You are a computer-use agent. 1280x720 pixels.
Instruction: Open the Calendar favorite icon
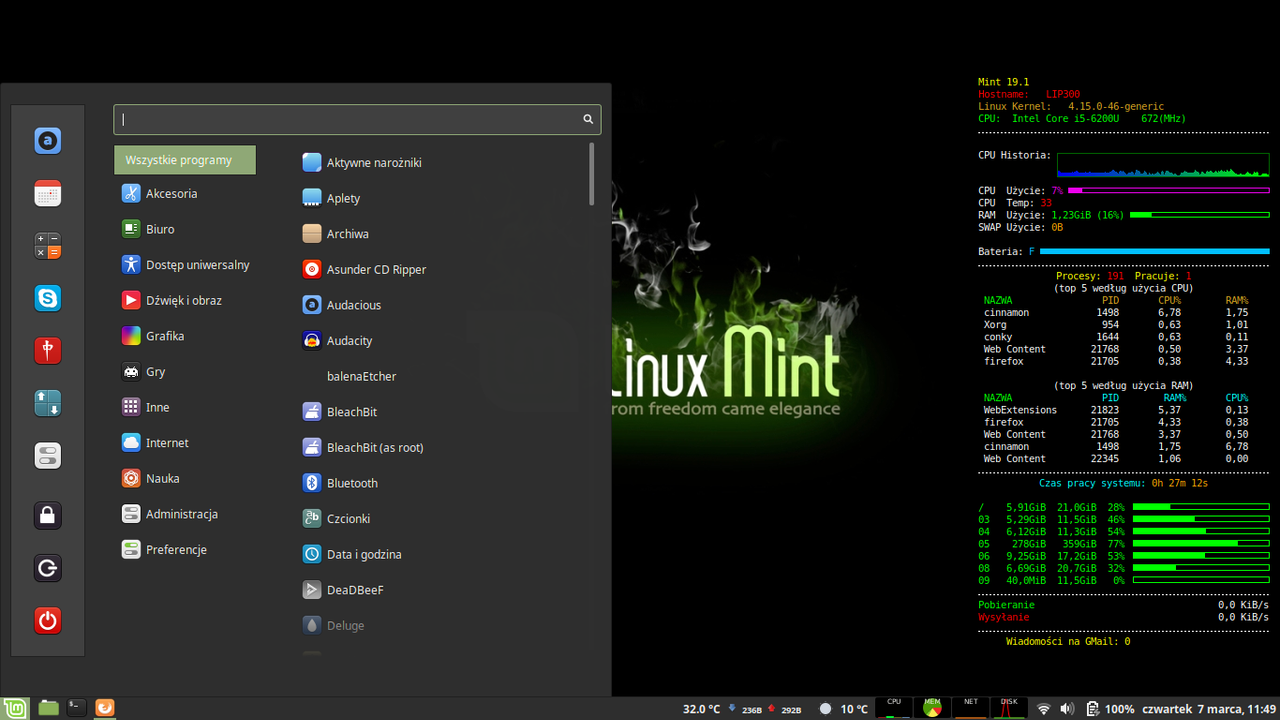click(x=48, y=194)
